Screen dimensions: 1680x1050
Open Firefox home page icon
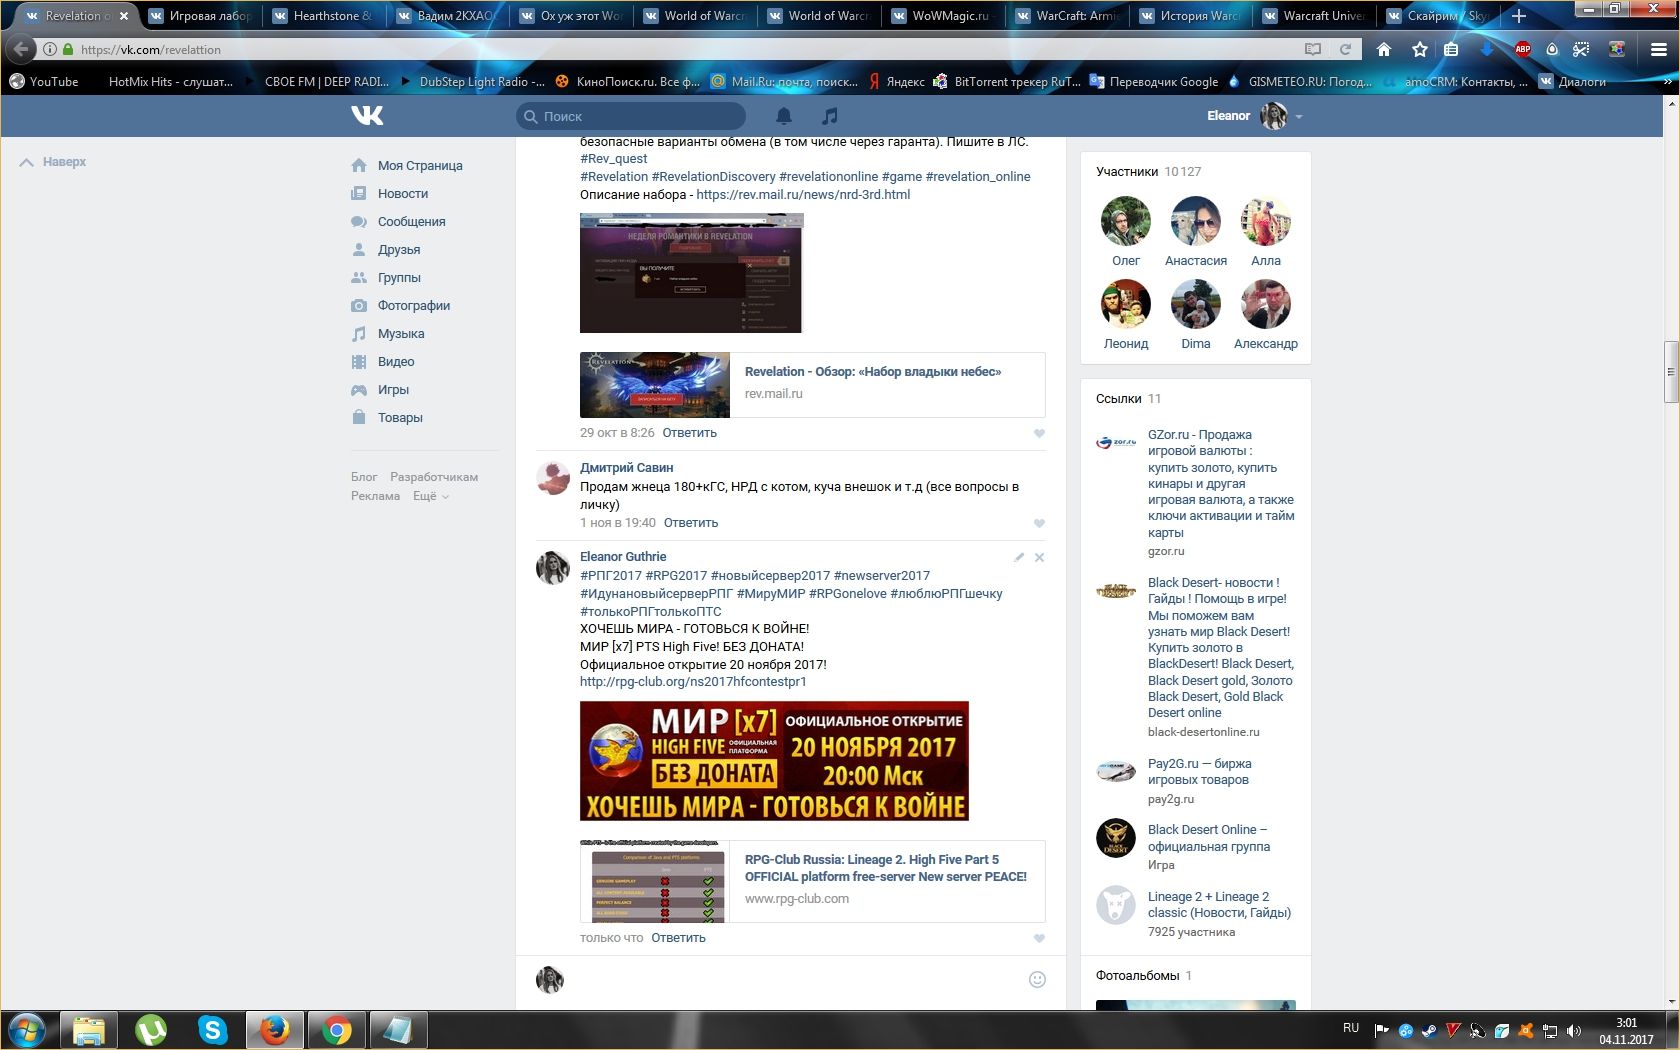1384,49
